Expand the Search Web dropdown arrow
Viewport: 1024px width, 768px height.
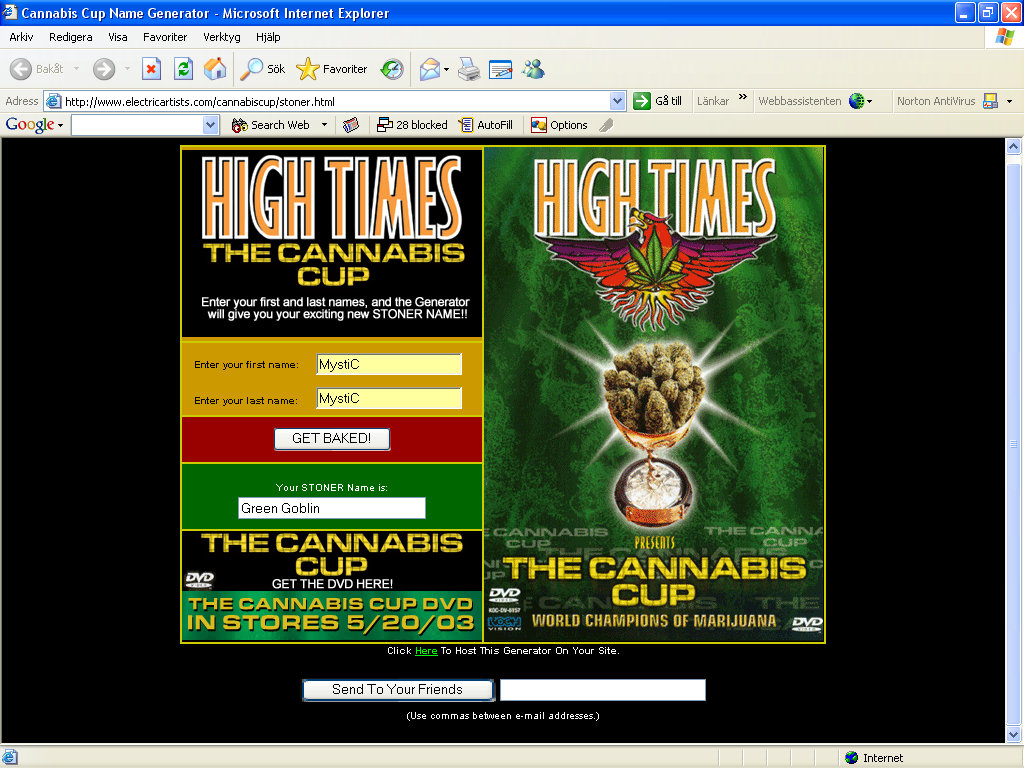click(x=324, y=125)
